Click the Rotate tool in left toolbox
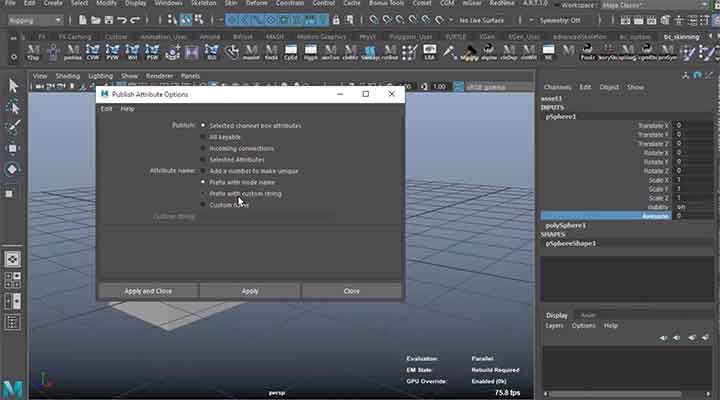 (x=13, y=169)
